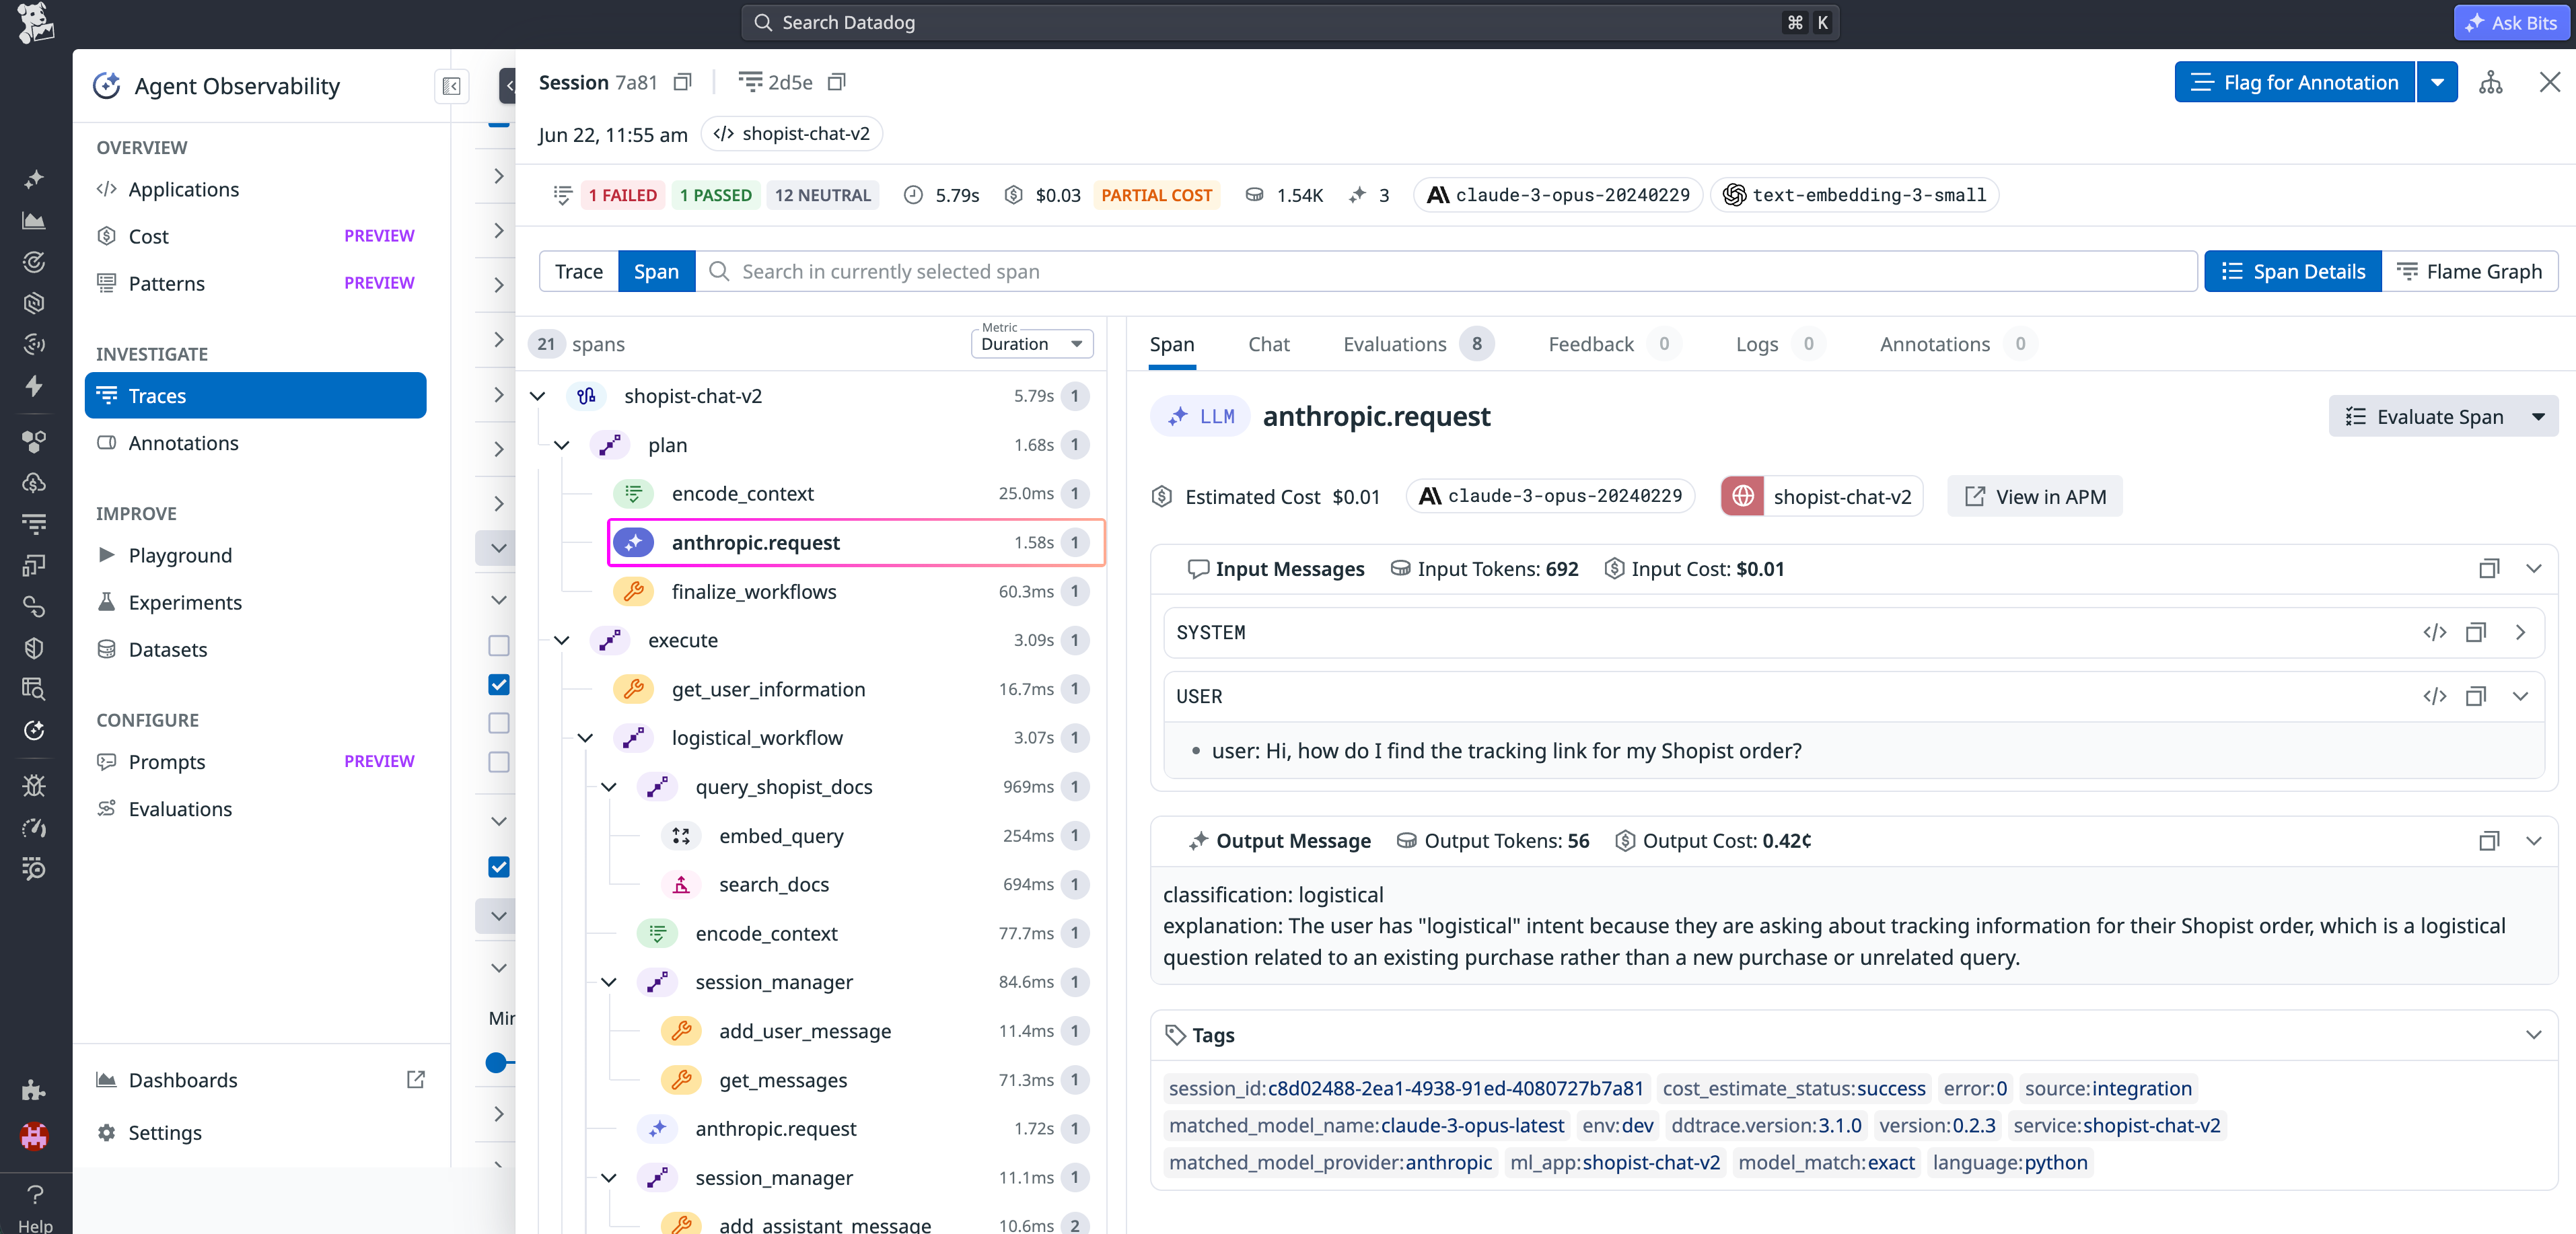The width and height of the screenshot is (2576, 1234).
Task: Click the search_docs retrieval icon
Action: point(681,885)
